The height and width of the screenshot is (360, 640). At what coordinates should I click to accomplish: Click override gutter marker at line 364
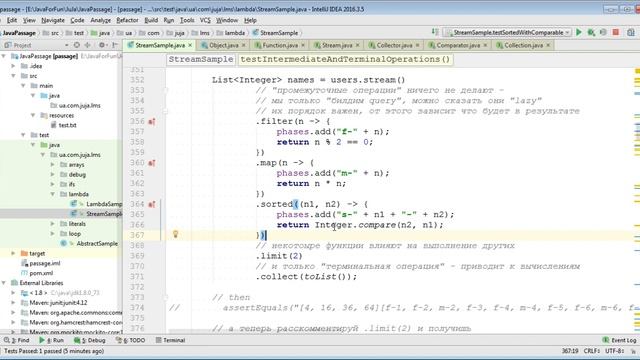pyautogui.click(x=151, y=204)
